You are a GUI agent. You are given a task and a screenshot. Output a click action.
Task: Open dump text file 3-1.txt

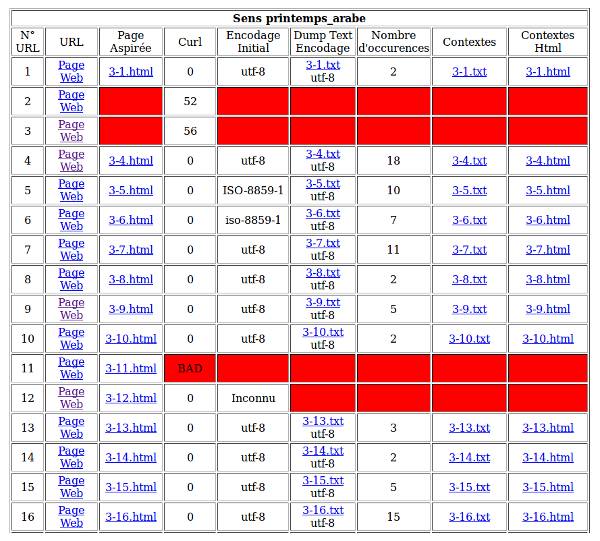[323, 65]
